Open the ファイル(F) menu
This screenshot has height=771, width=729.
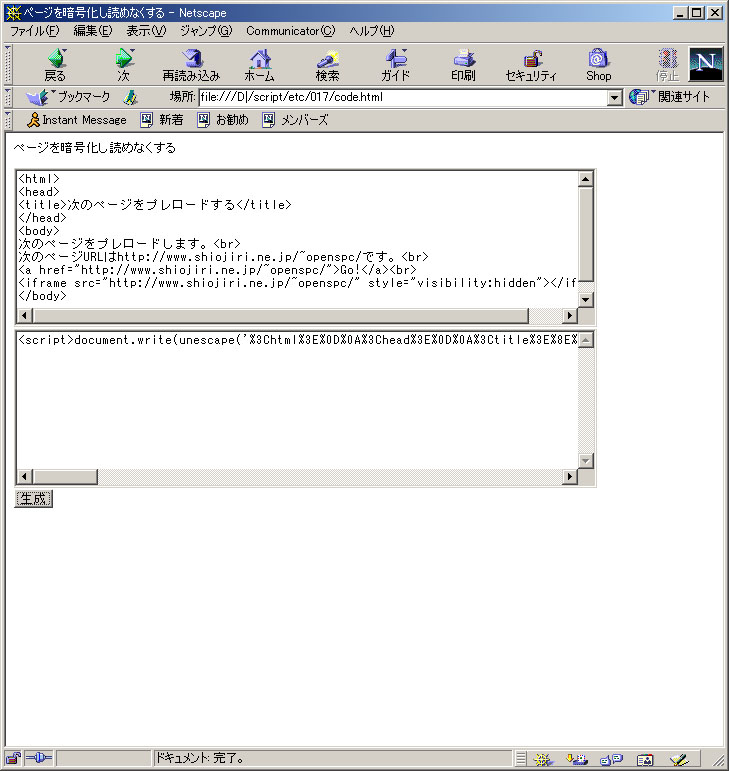pyautogui.click(x=34, y=31)
